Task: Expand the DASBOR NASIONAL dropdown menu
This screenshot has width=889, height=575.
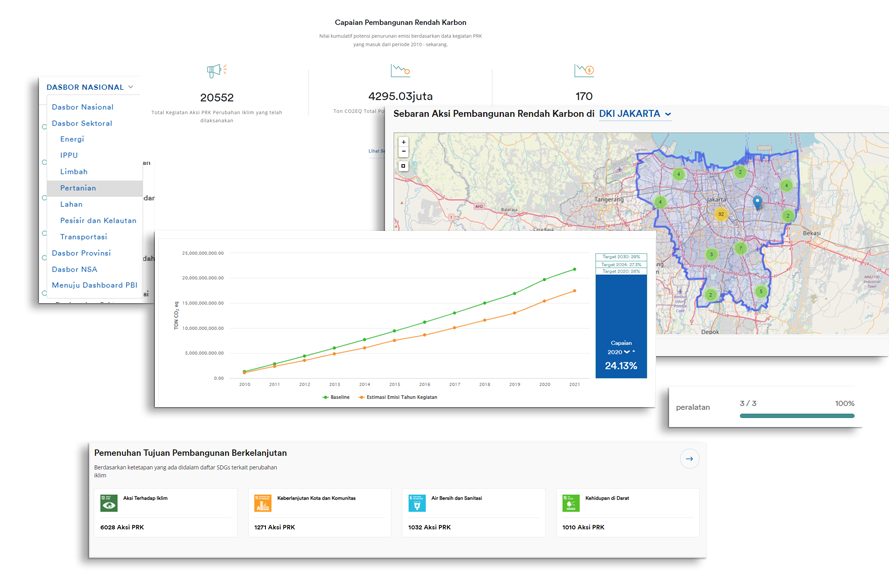Action: coord(90,88)
